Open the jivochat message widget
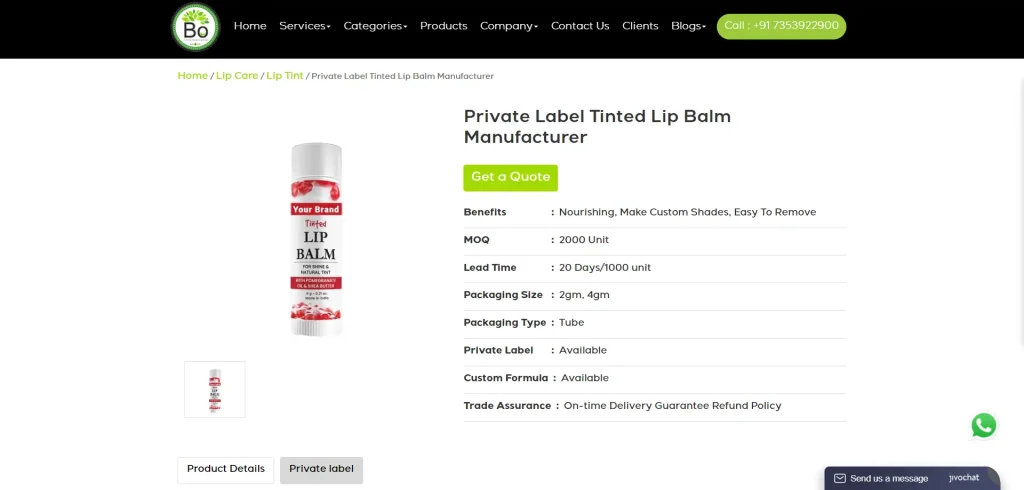Image resolution: width=1024 pixels, height=490 pixels. tap(912, 478)
